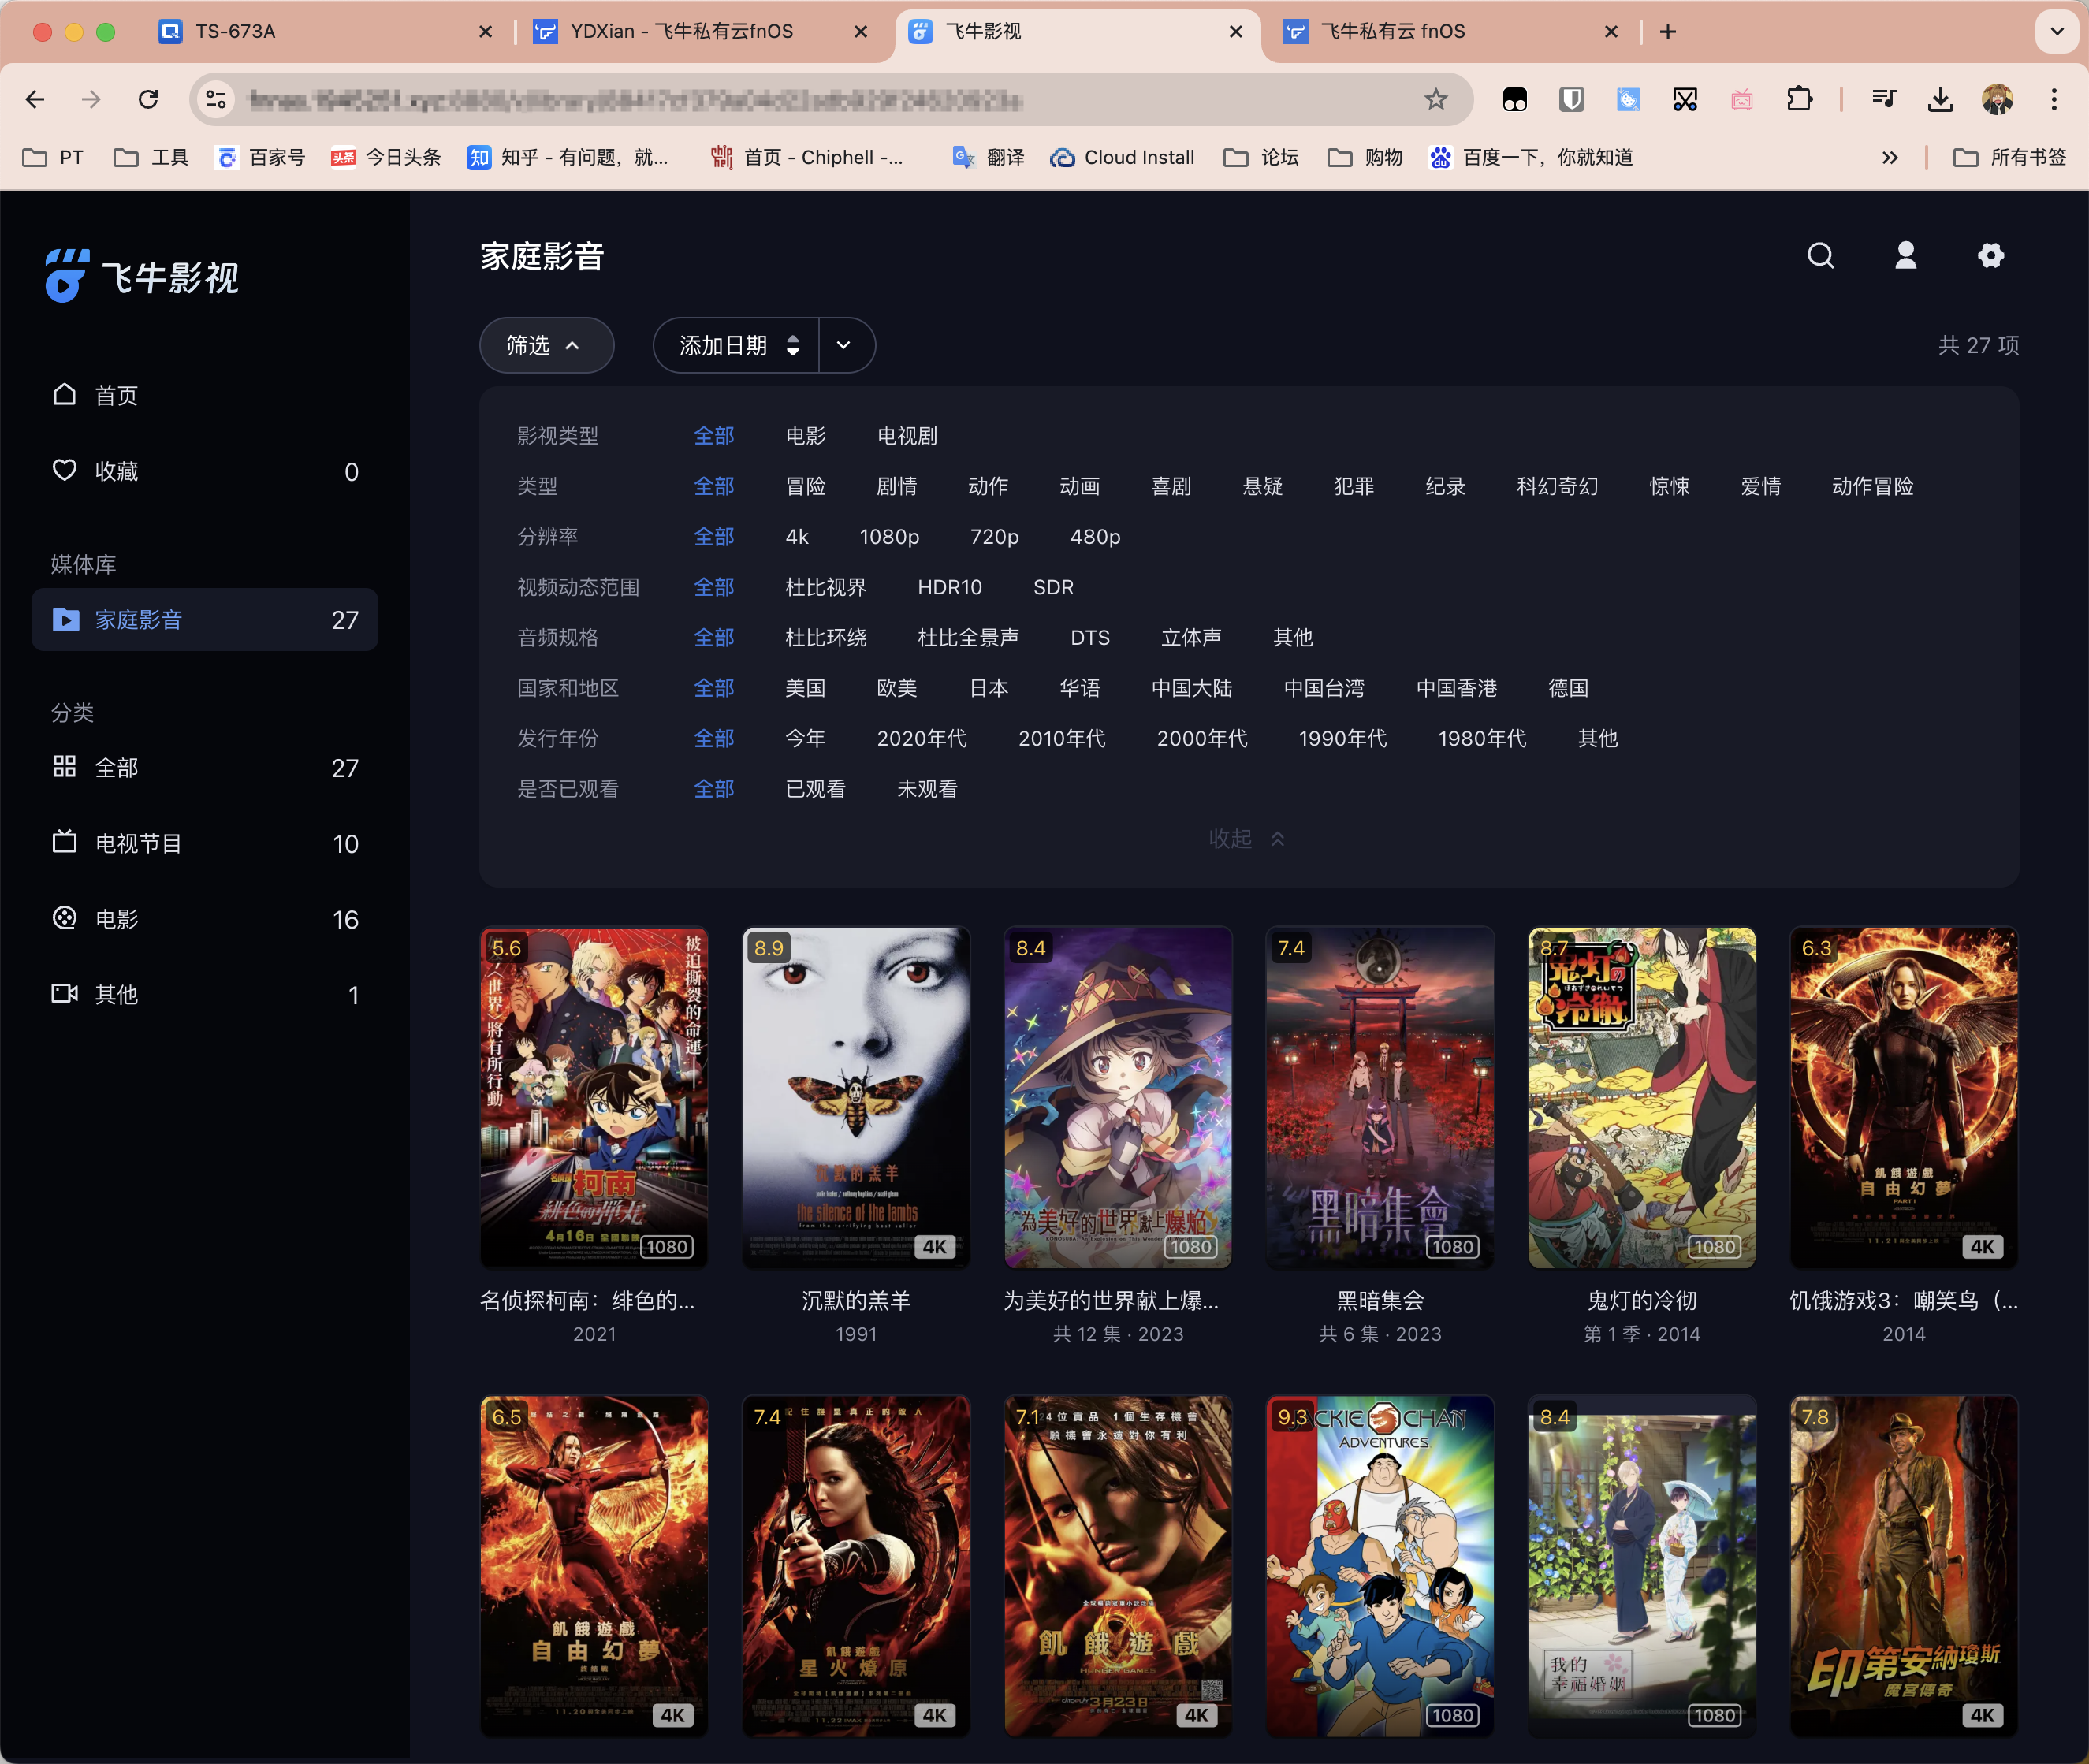Open 百家号 bookmark
The height and width of the screenshot is (1764, 2089).
(260, 157)
